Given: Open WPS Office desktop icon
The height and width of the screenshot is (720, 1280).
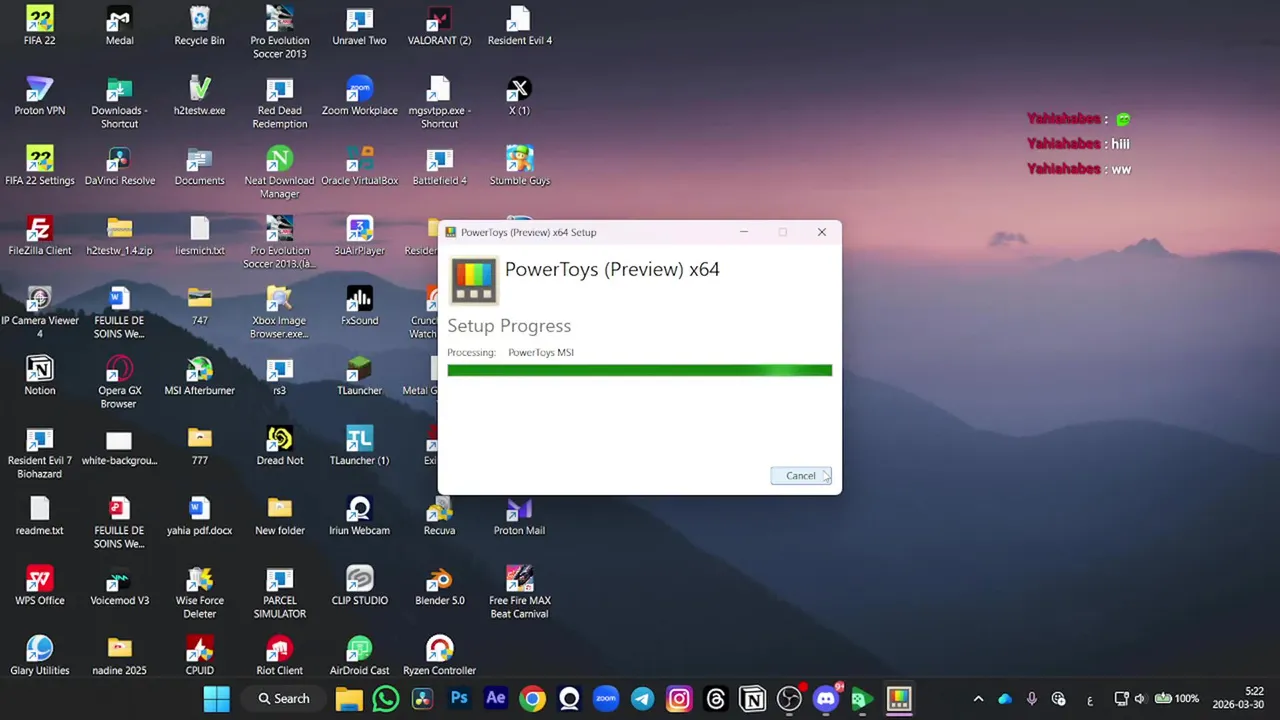Looking at the screenshot, I should tap(40, 585).
